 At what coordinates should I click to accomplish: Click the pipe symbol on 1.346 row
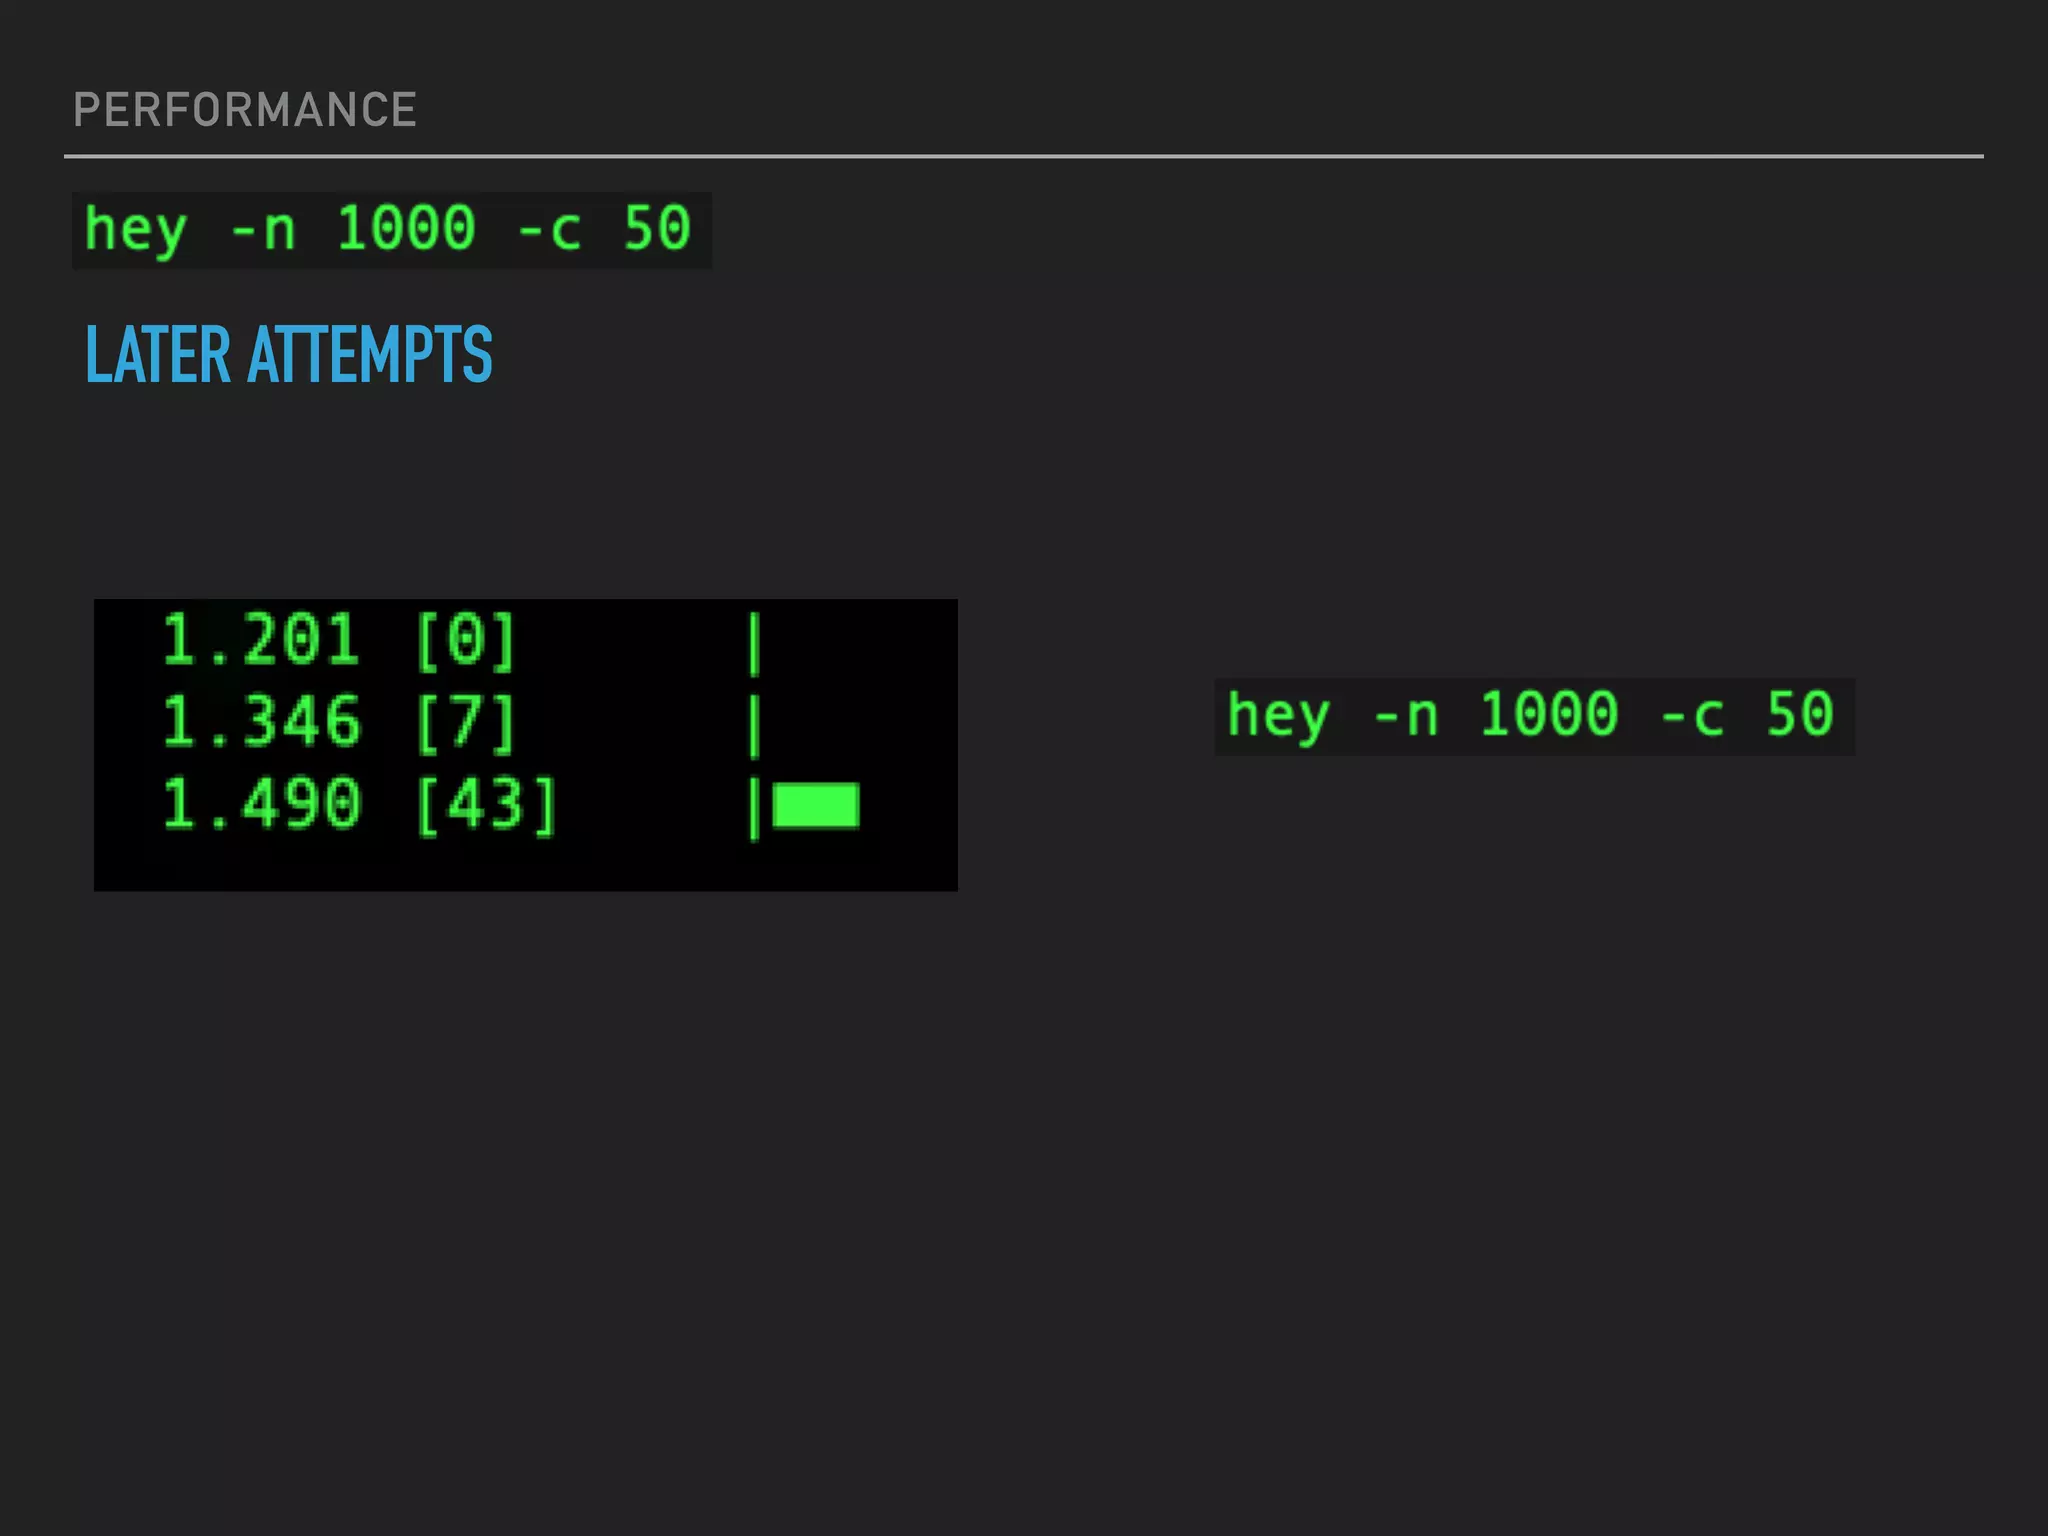[x=755, y=726]
